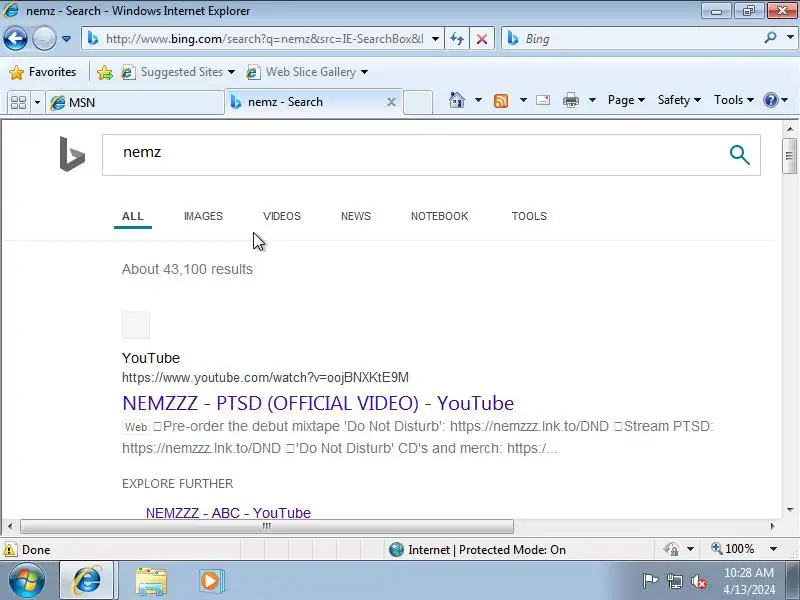Click the vertical scrollbar thumb
This screenshot has width=800, height=600.
click(790, 156)
